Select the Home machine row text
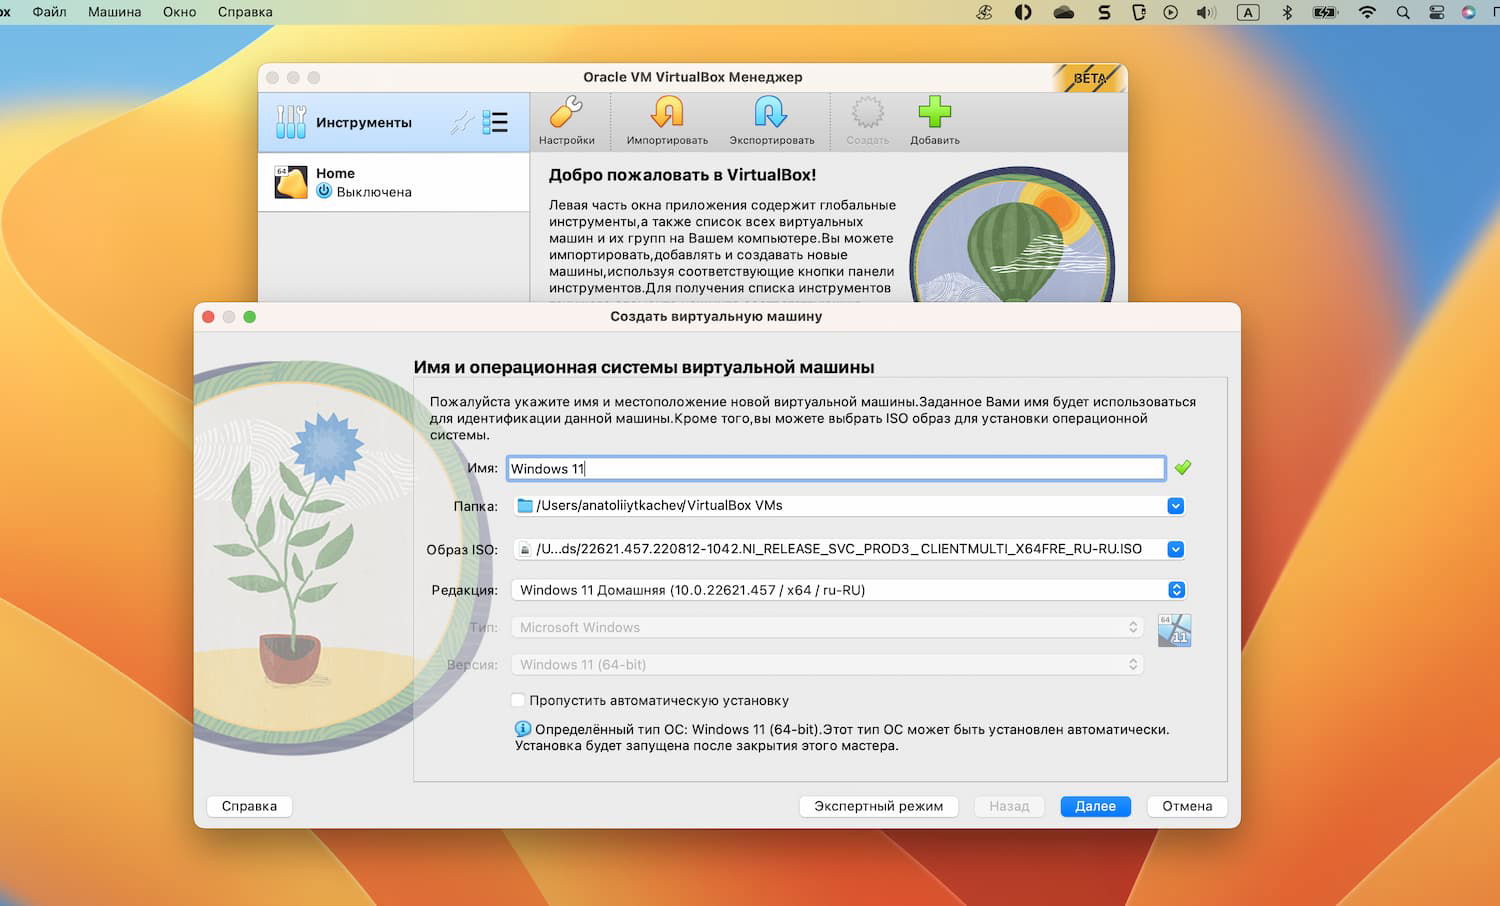Image resolution: width=1500 pixels, height=906 pixels. click(x=335, y=173)
